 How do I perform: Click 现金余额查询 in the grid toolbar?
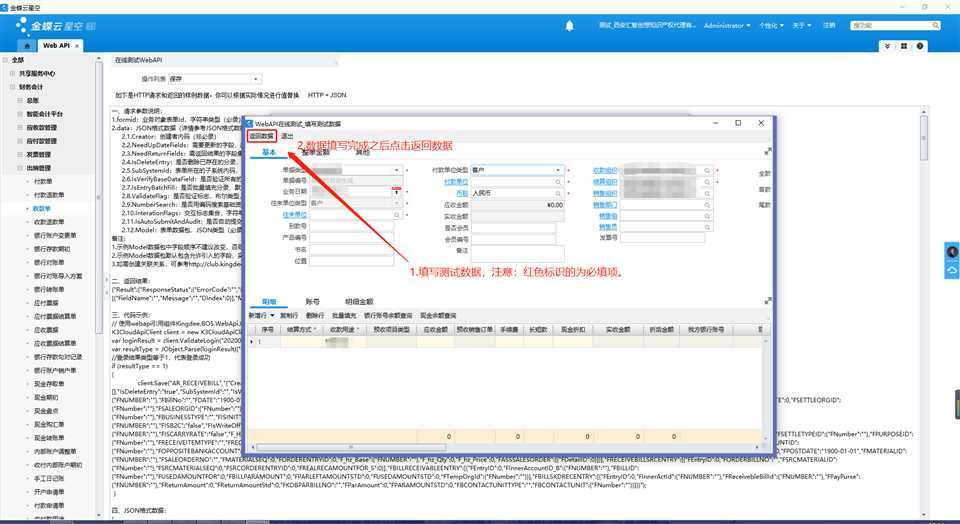tap(438, 315)
